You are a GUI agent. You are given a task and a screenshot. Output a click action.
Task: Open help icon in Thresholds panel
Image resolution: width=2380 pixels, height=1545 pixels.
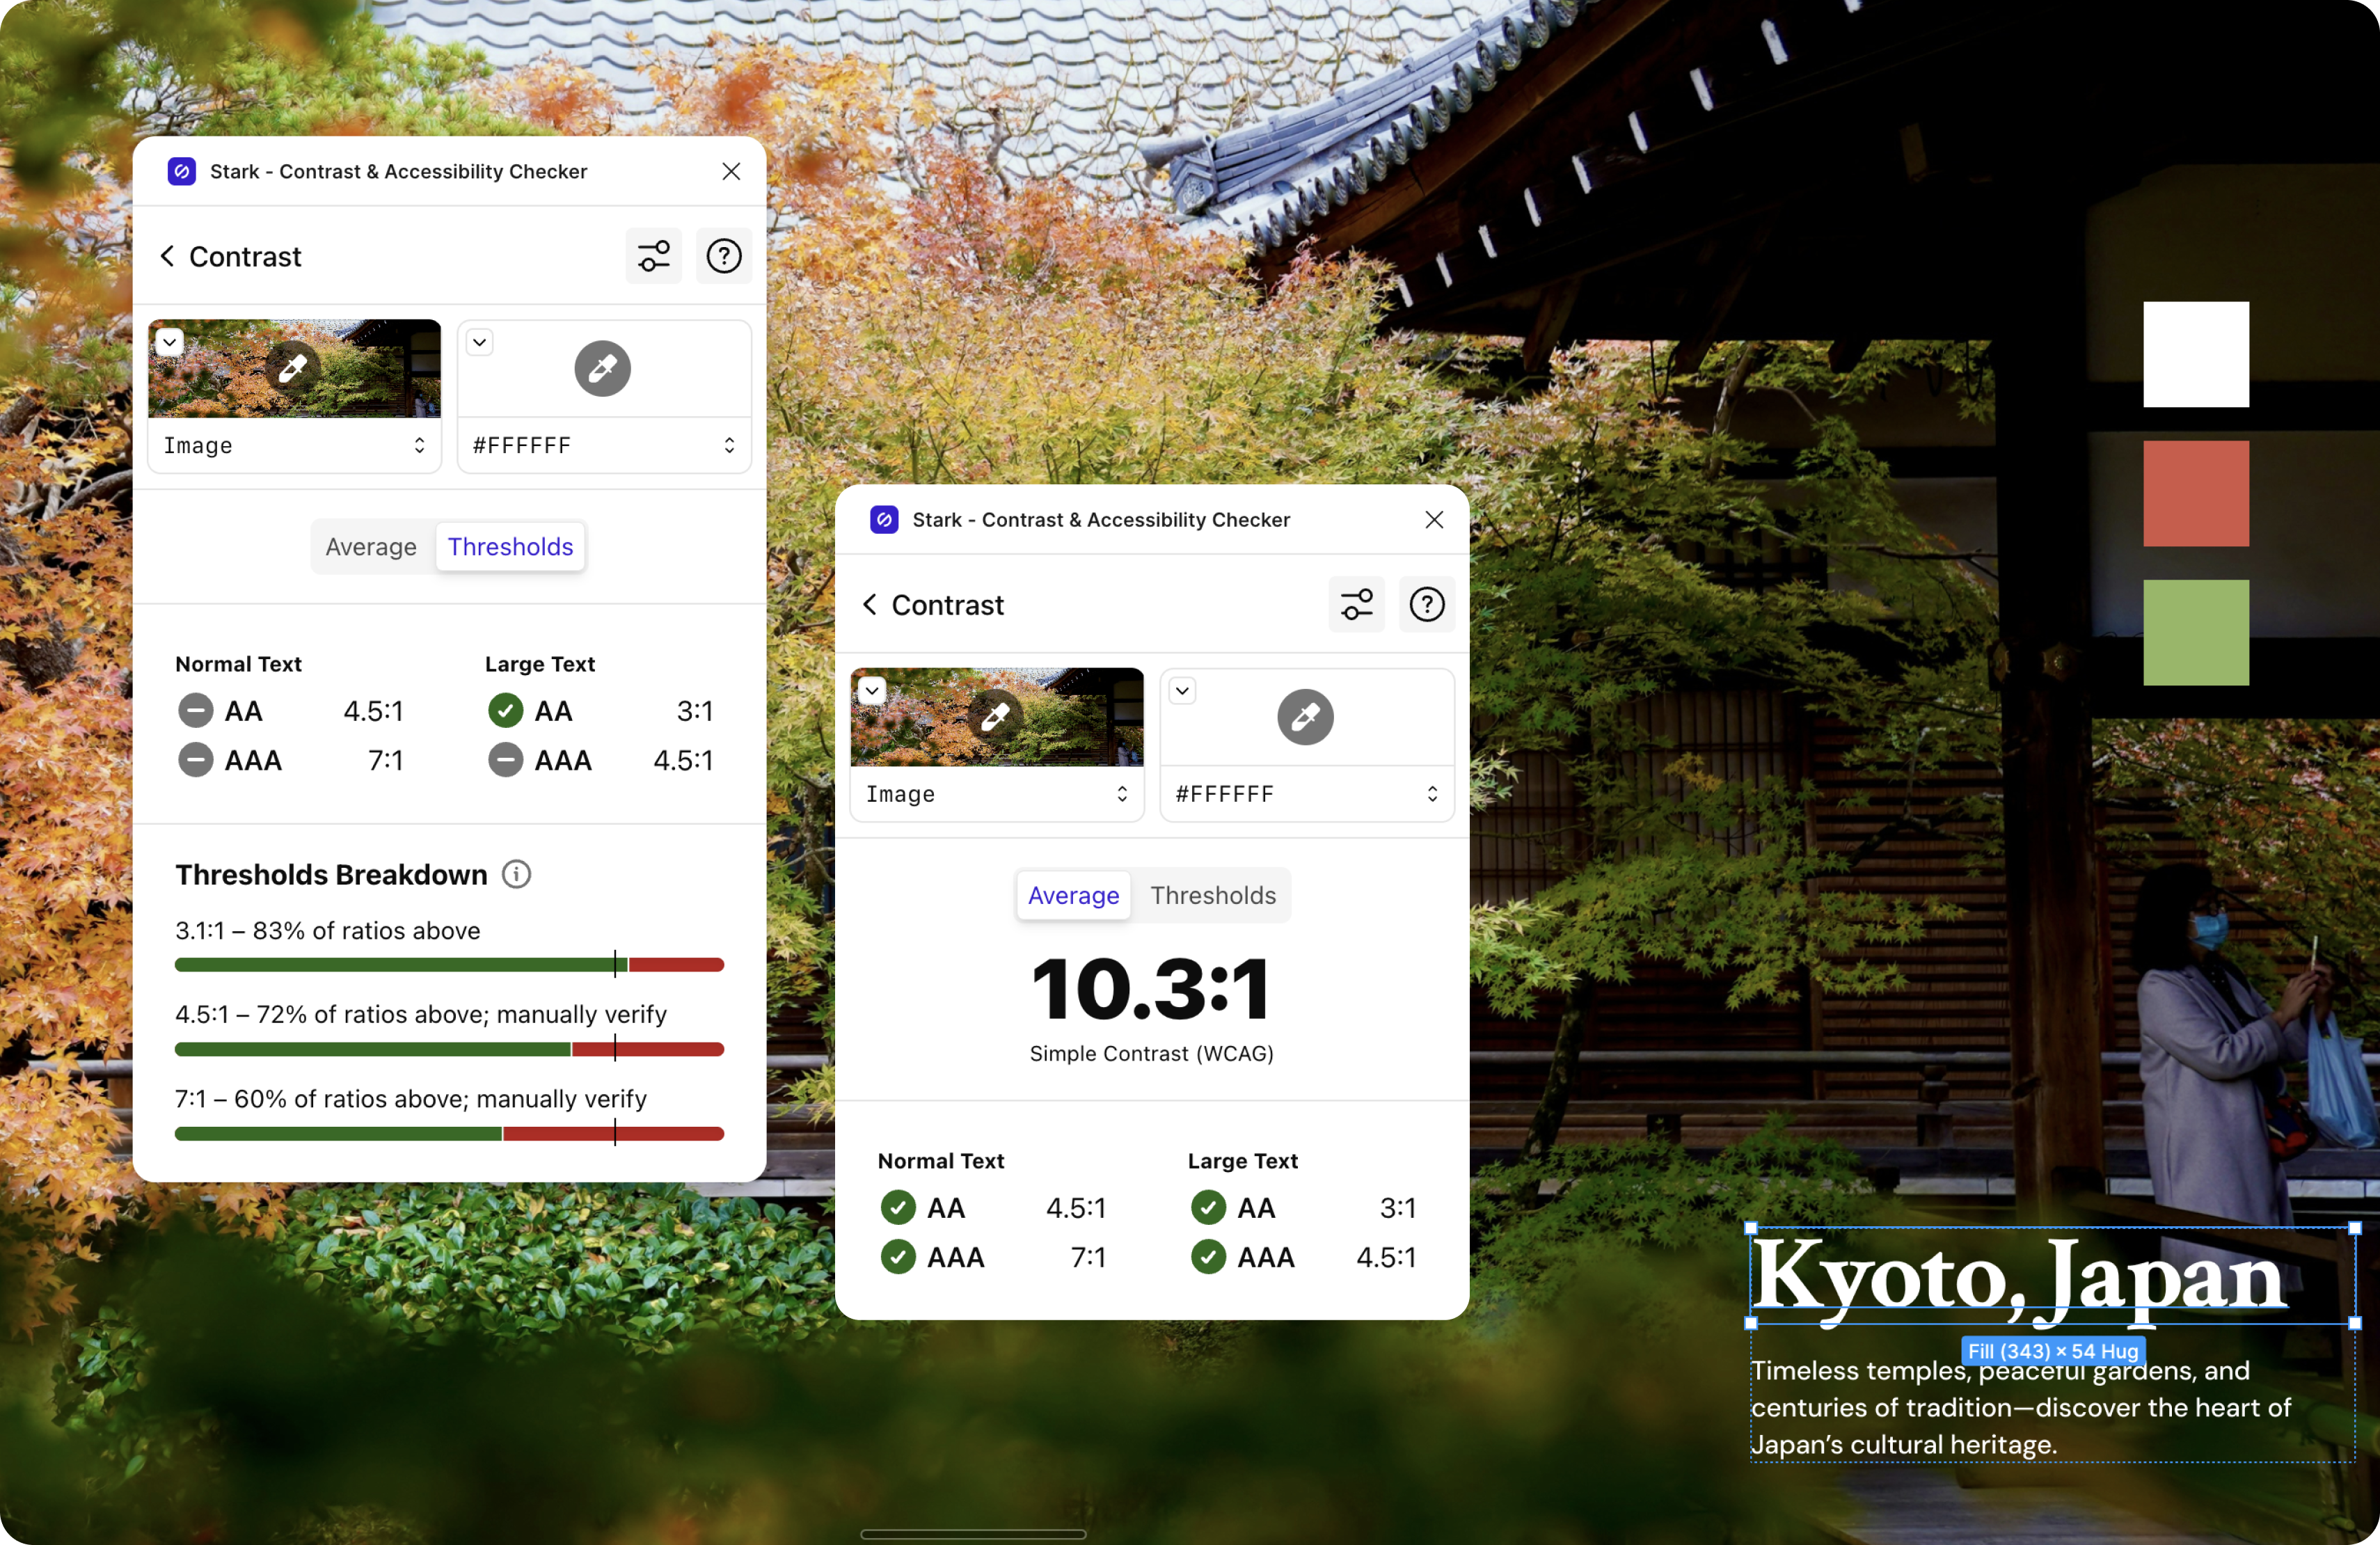(723, 256)
